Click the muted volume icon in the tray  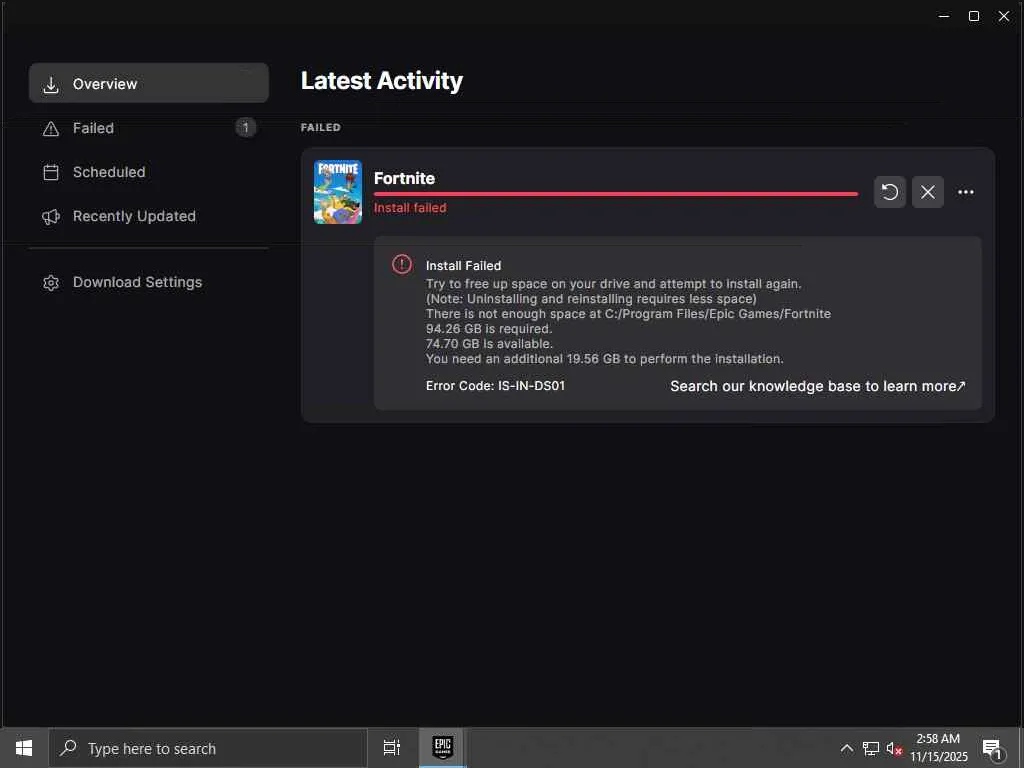click(x=893, y=748)
